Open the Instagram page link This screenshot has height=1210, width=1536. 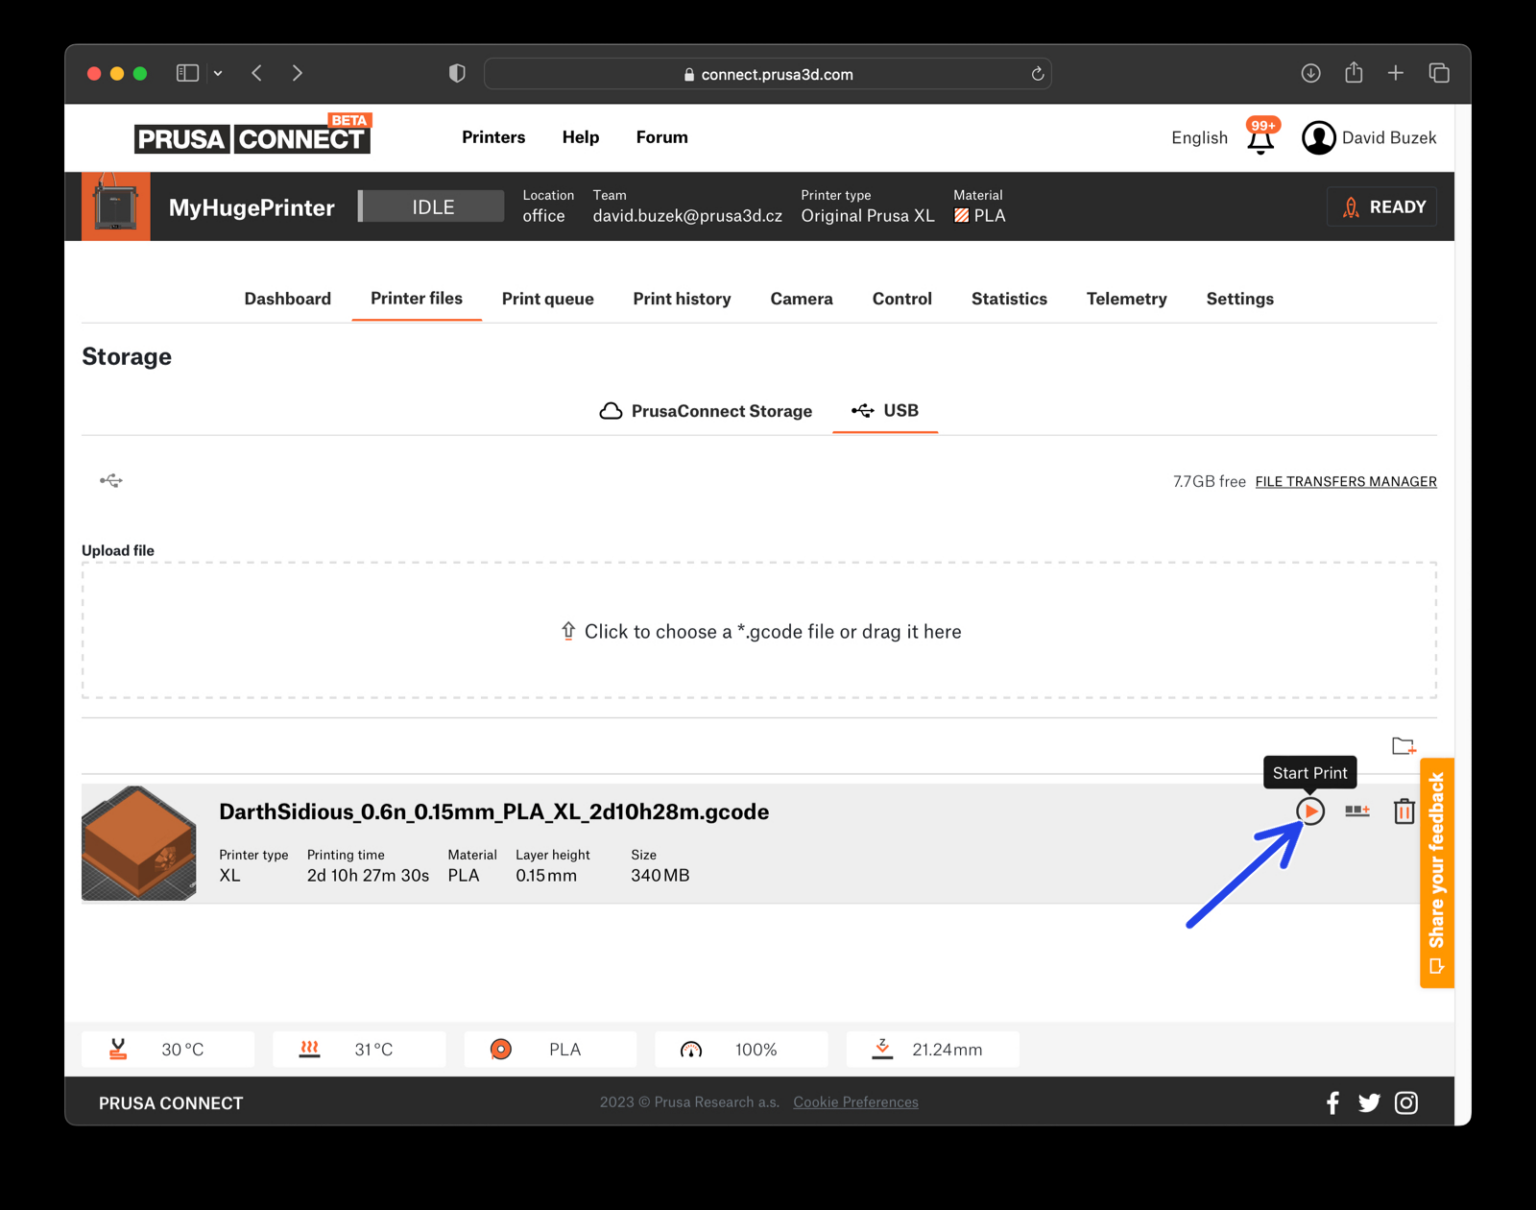[1406, 1102]
